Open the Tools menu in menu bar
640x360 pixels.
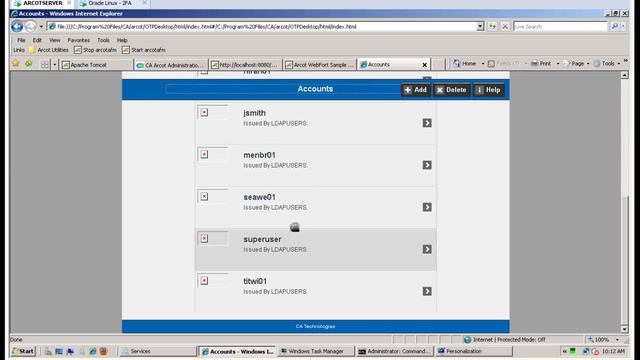tap(103, 40)
